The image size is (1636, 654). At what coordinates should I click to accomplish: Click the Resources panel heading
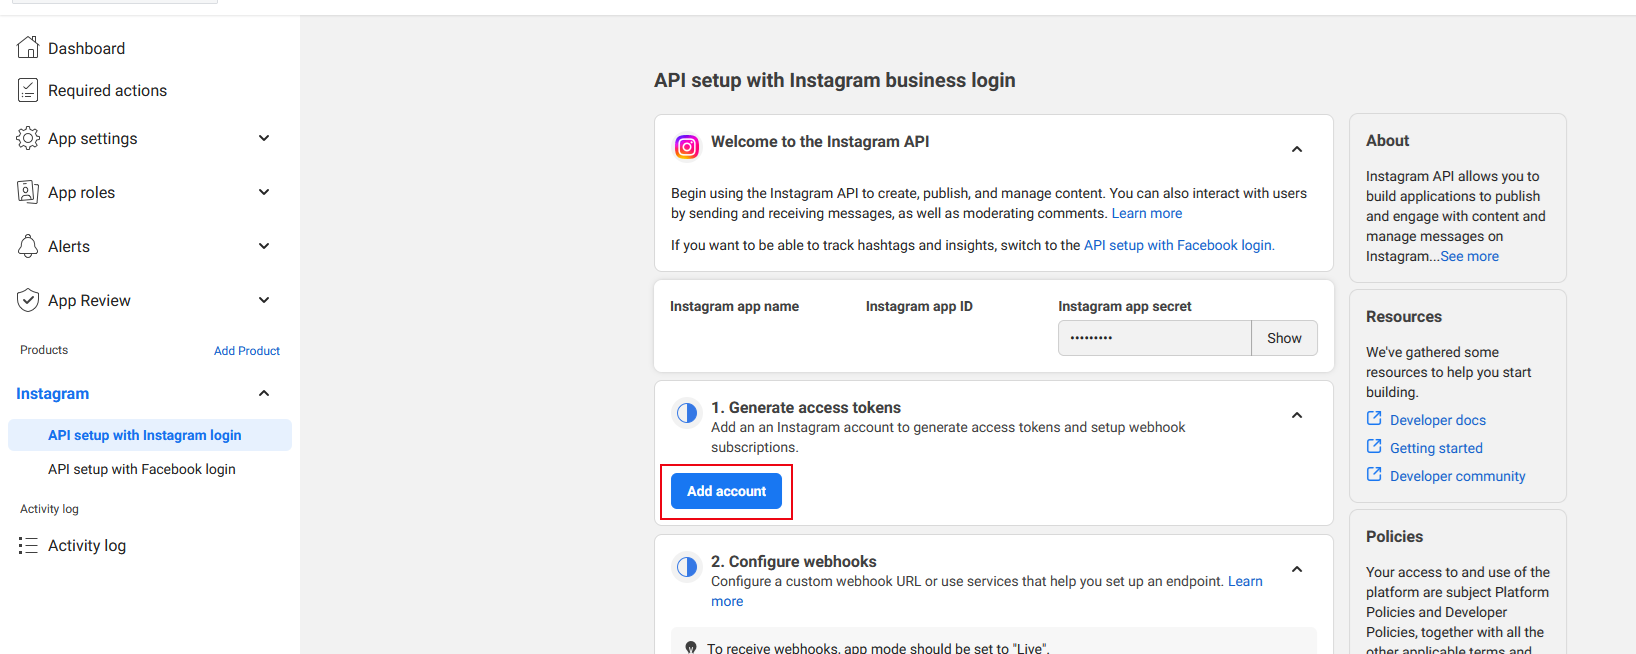[x=1404, y=316]
